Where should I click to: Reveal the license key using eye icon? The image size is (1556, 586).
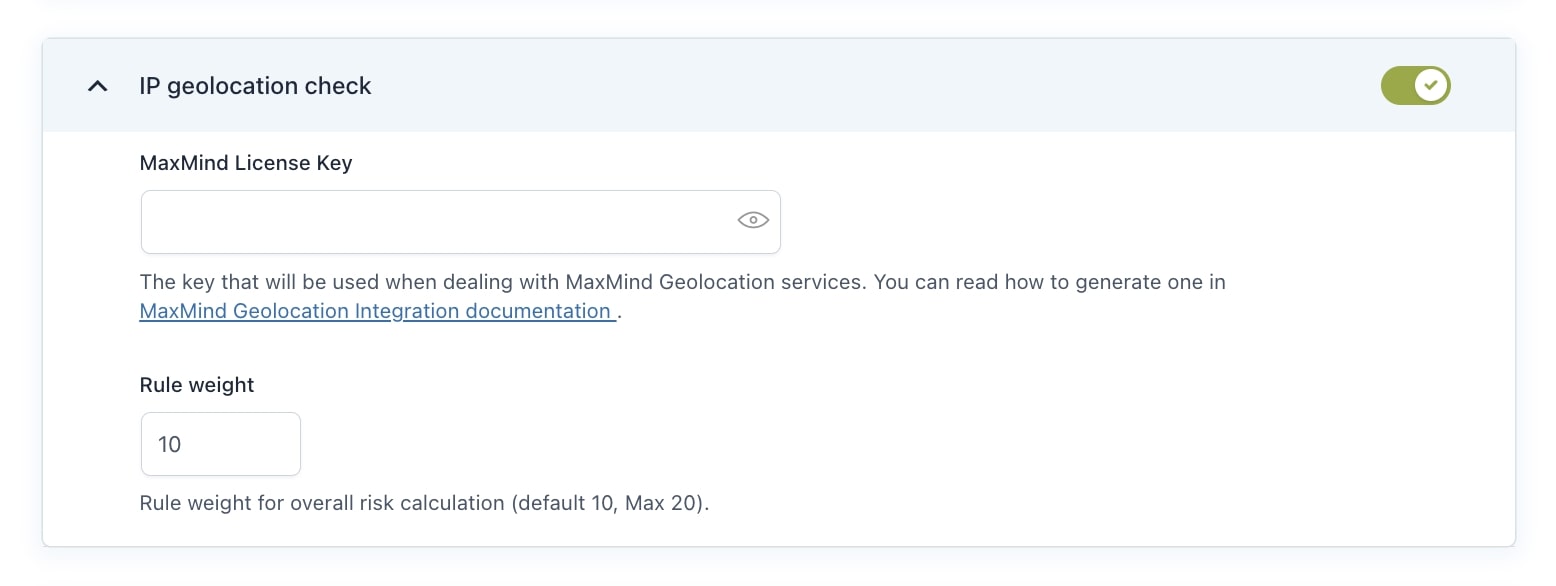(x=752, y=220)
